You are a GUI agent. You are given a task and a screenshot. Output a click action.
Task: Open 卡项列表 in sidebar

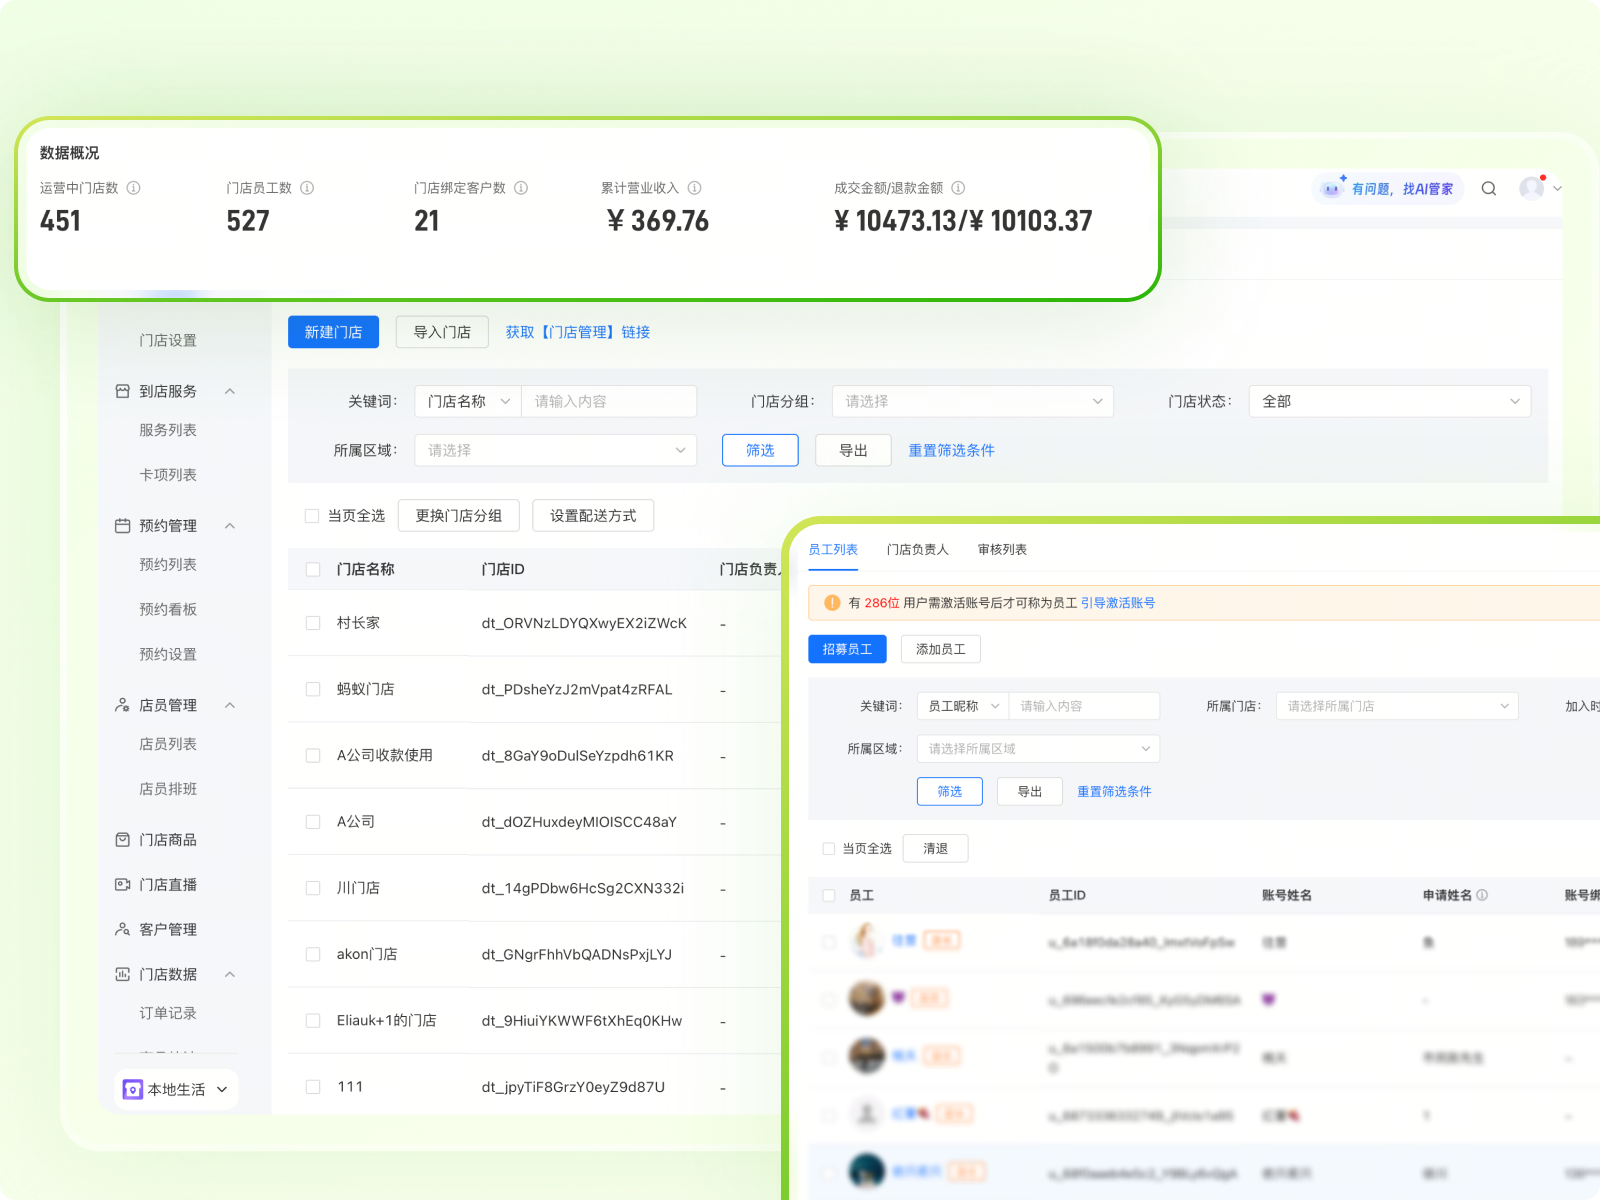coord(168,475)
